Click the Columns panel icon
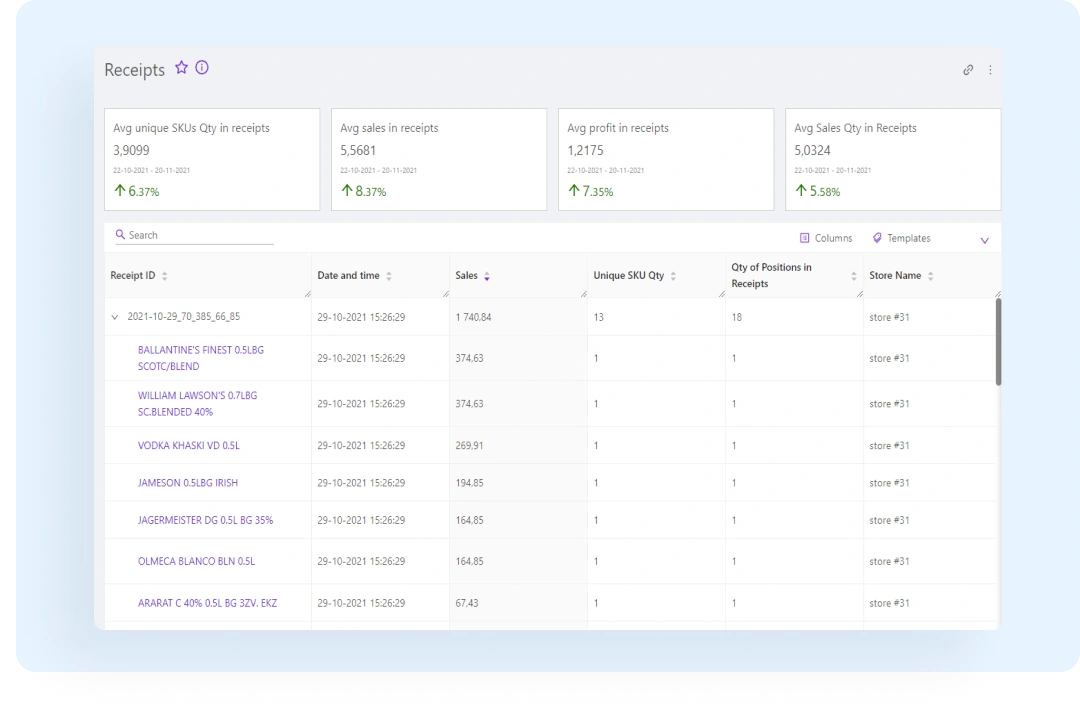Screen dimensions: 1080x718 (804, 238)
